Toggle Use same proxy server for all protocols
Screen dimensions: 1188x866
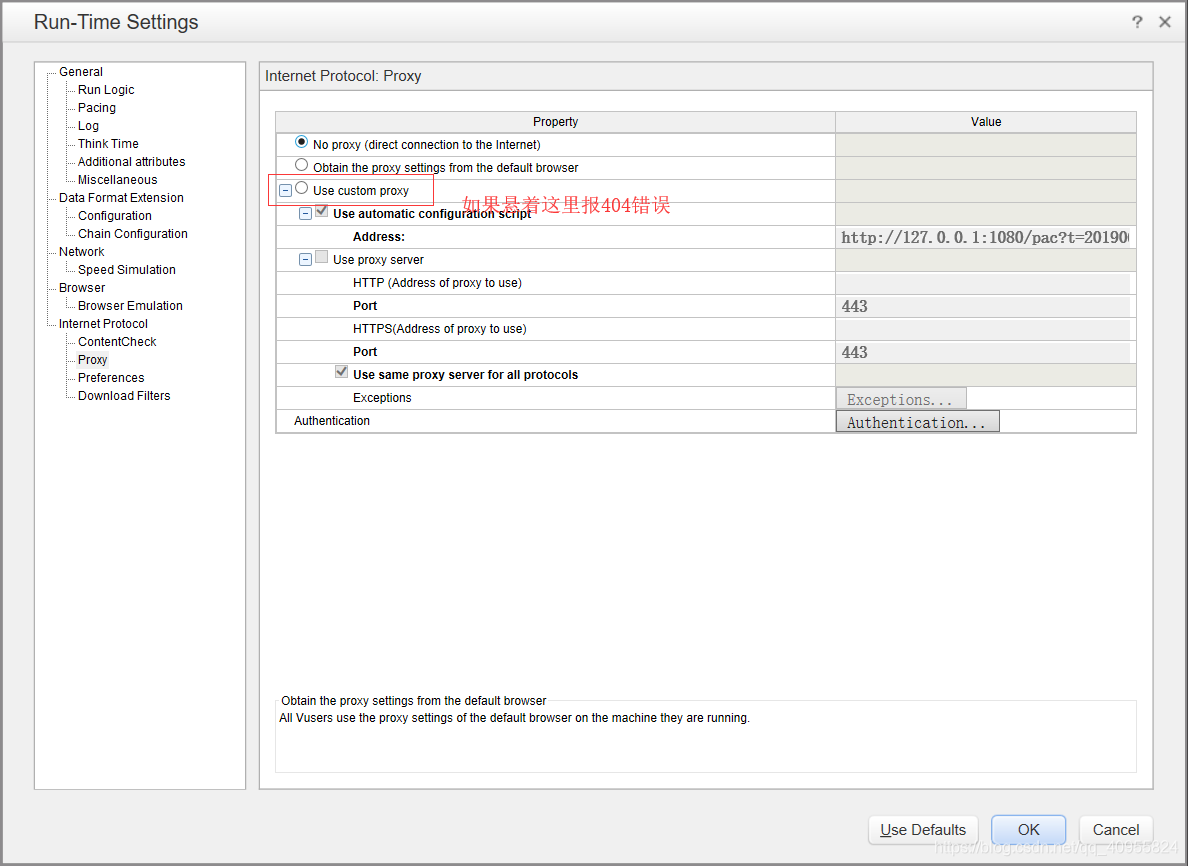tap(342, 372)
